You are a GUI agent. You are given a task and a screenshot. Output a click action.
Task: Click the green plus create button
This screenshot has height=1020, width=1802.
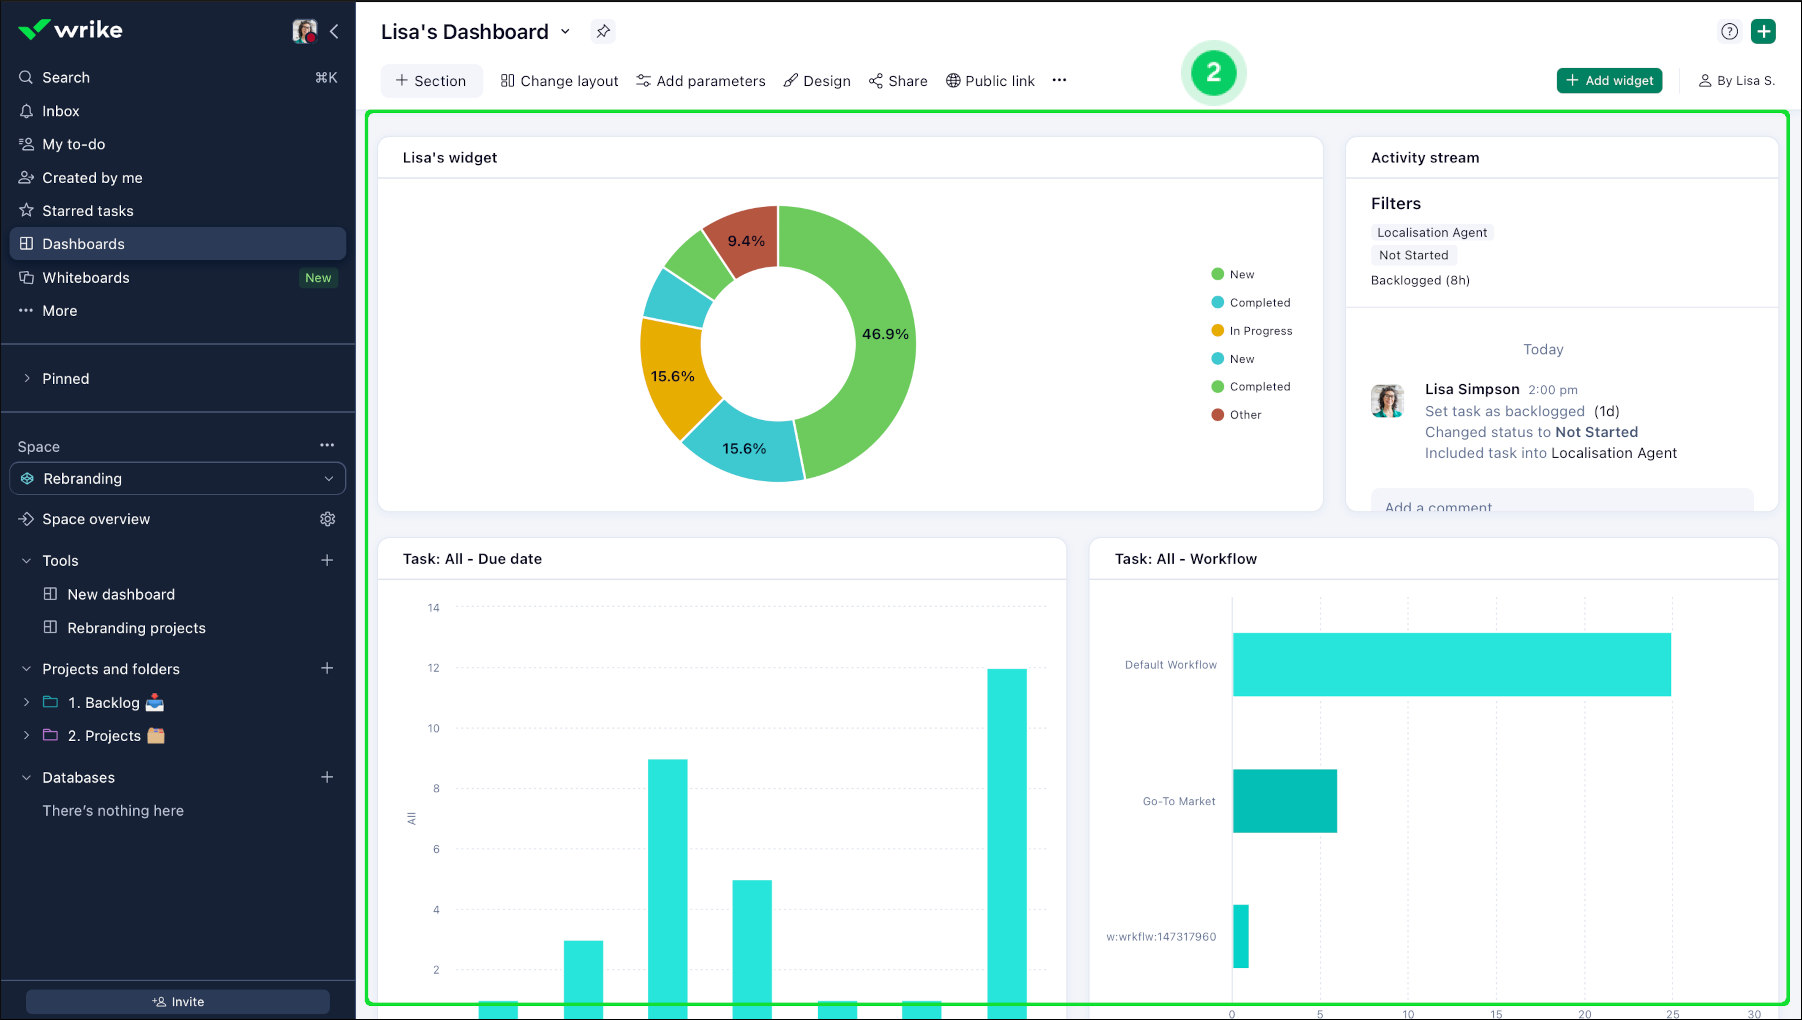pyautogui.click(x=1764, y=32)
